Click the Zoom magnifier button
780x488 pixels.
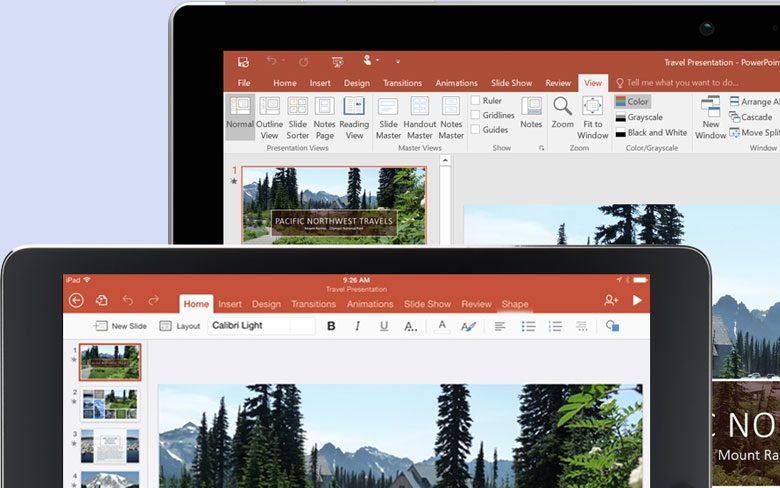click(x=563, y=113)
